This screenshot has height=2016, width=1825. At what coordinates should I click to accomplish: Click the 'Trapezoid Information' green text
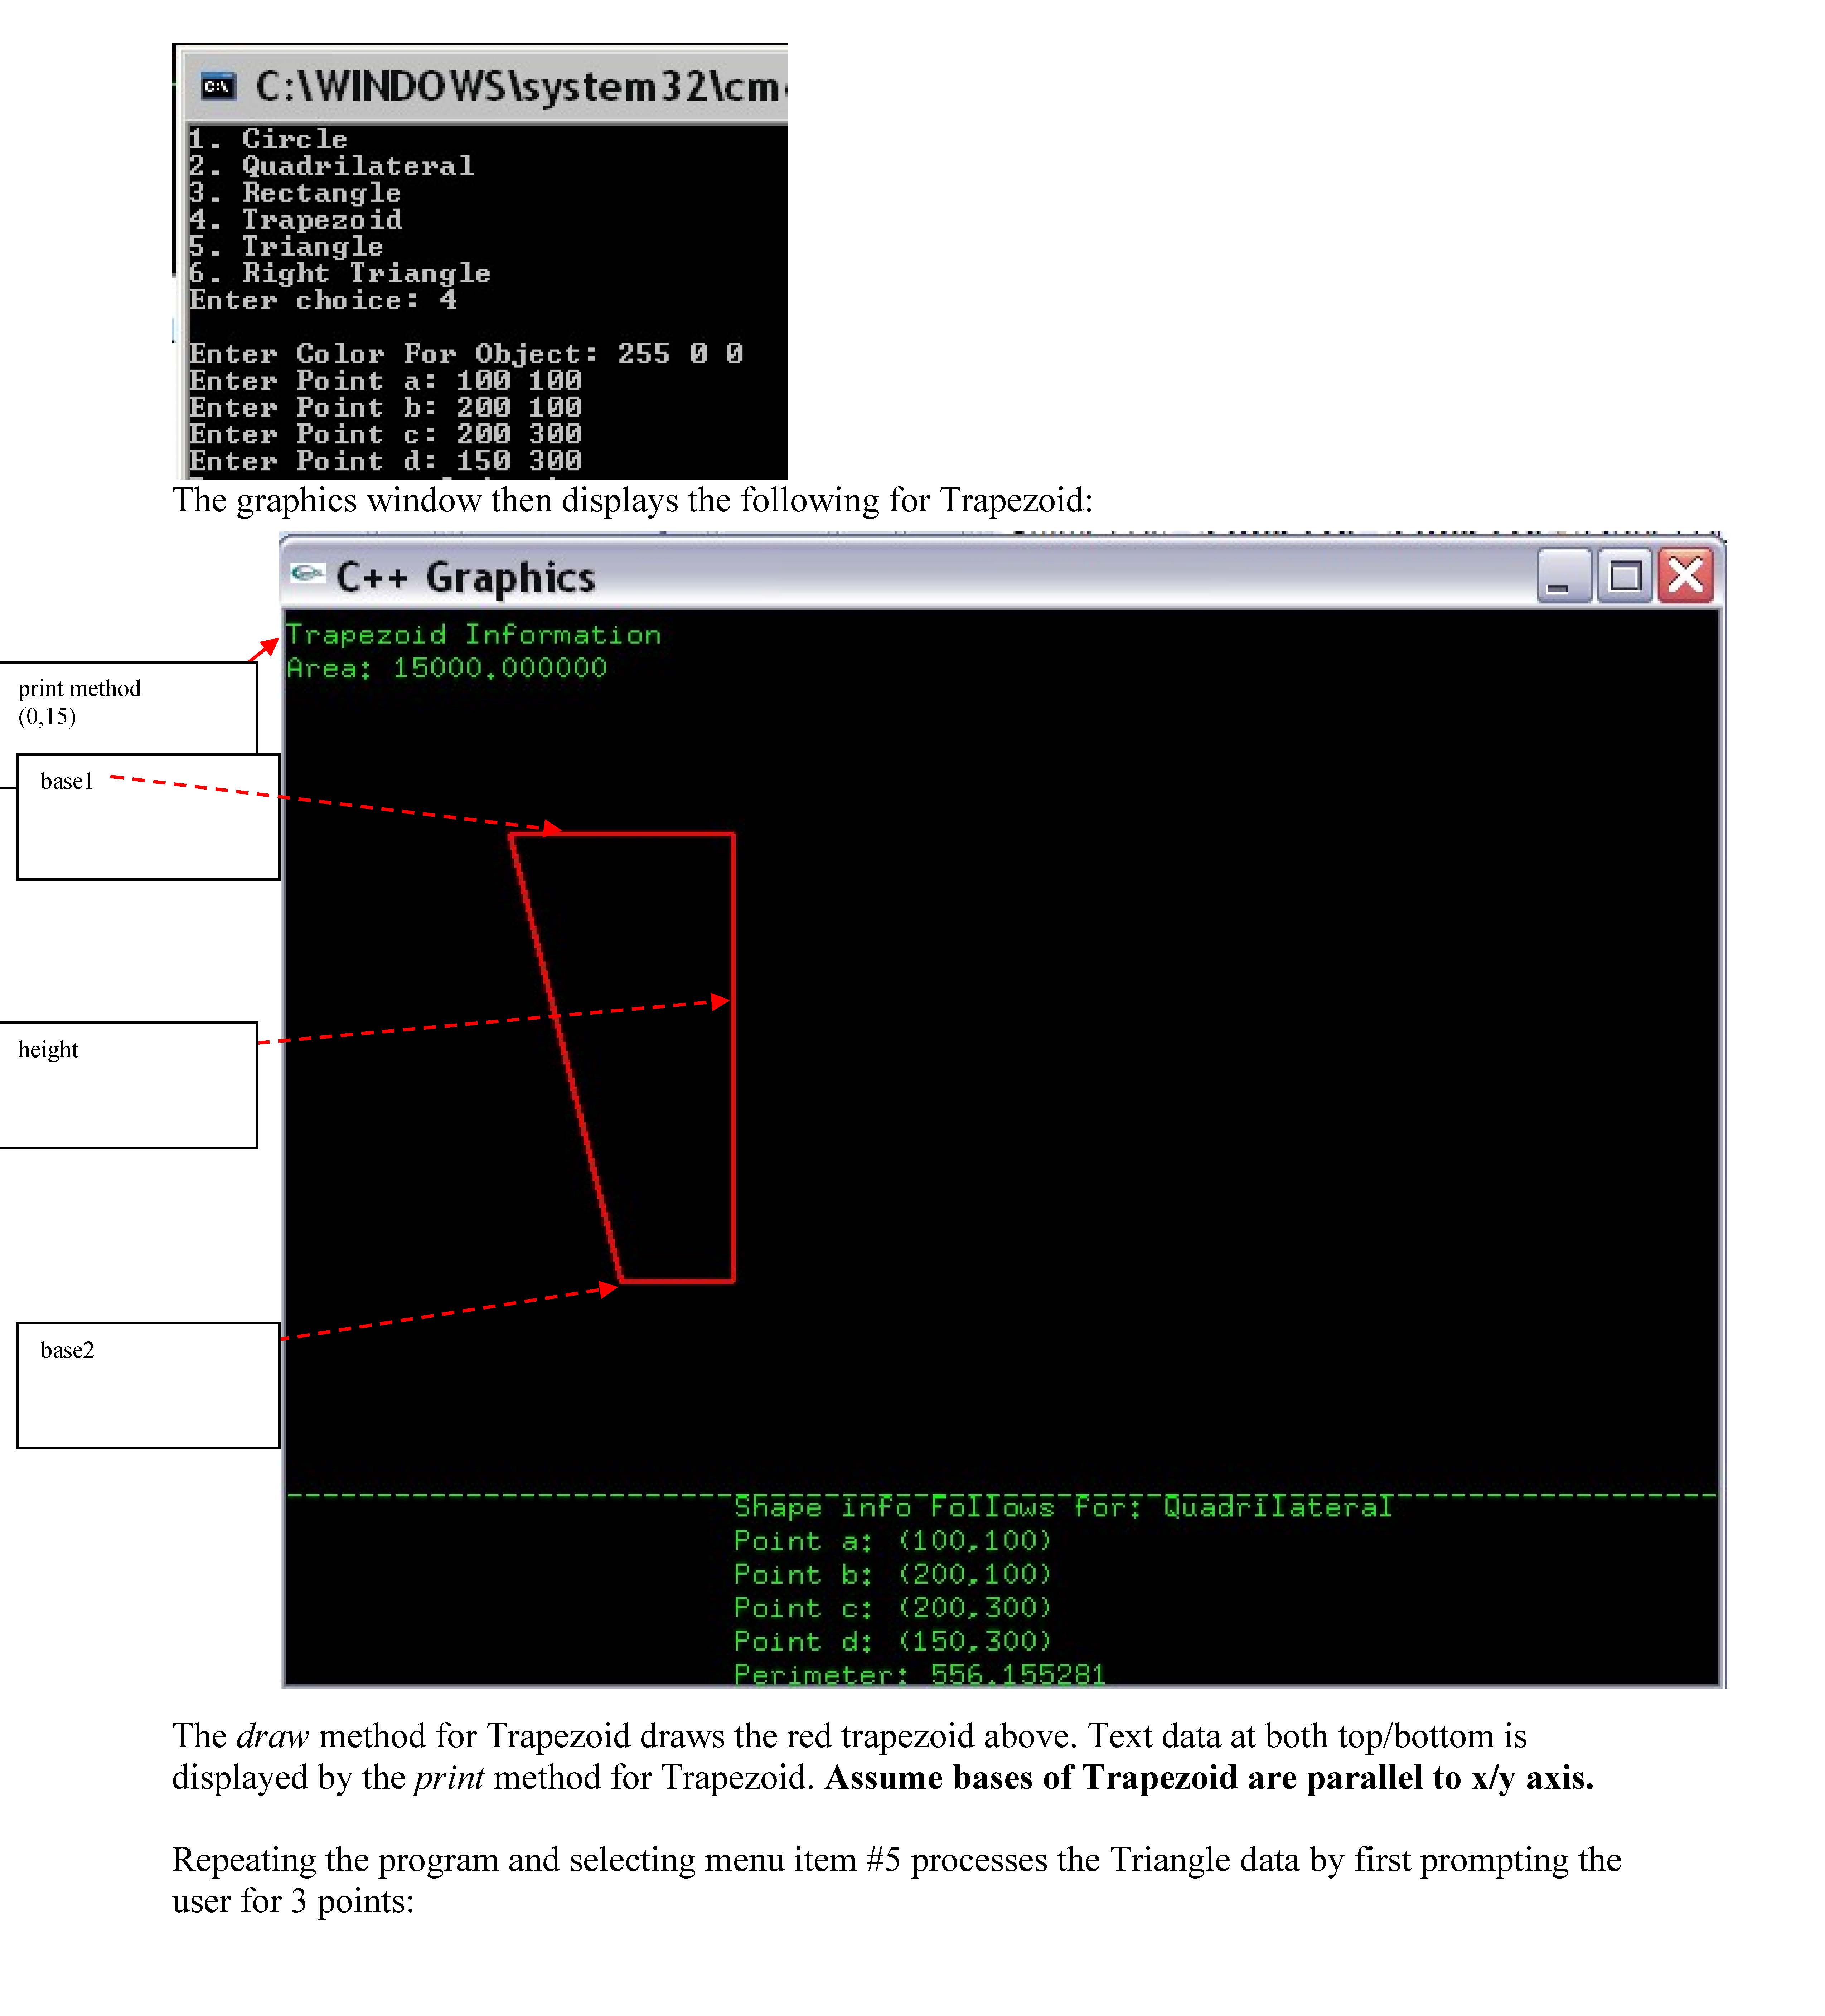473,635
